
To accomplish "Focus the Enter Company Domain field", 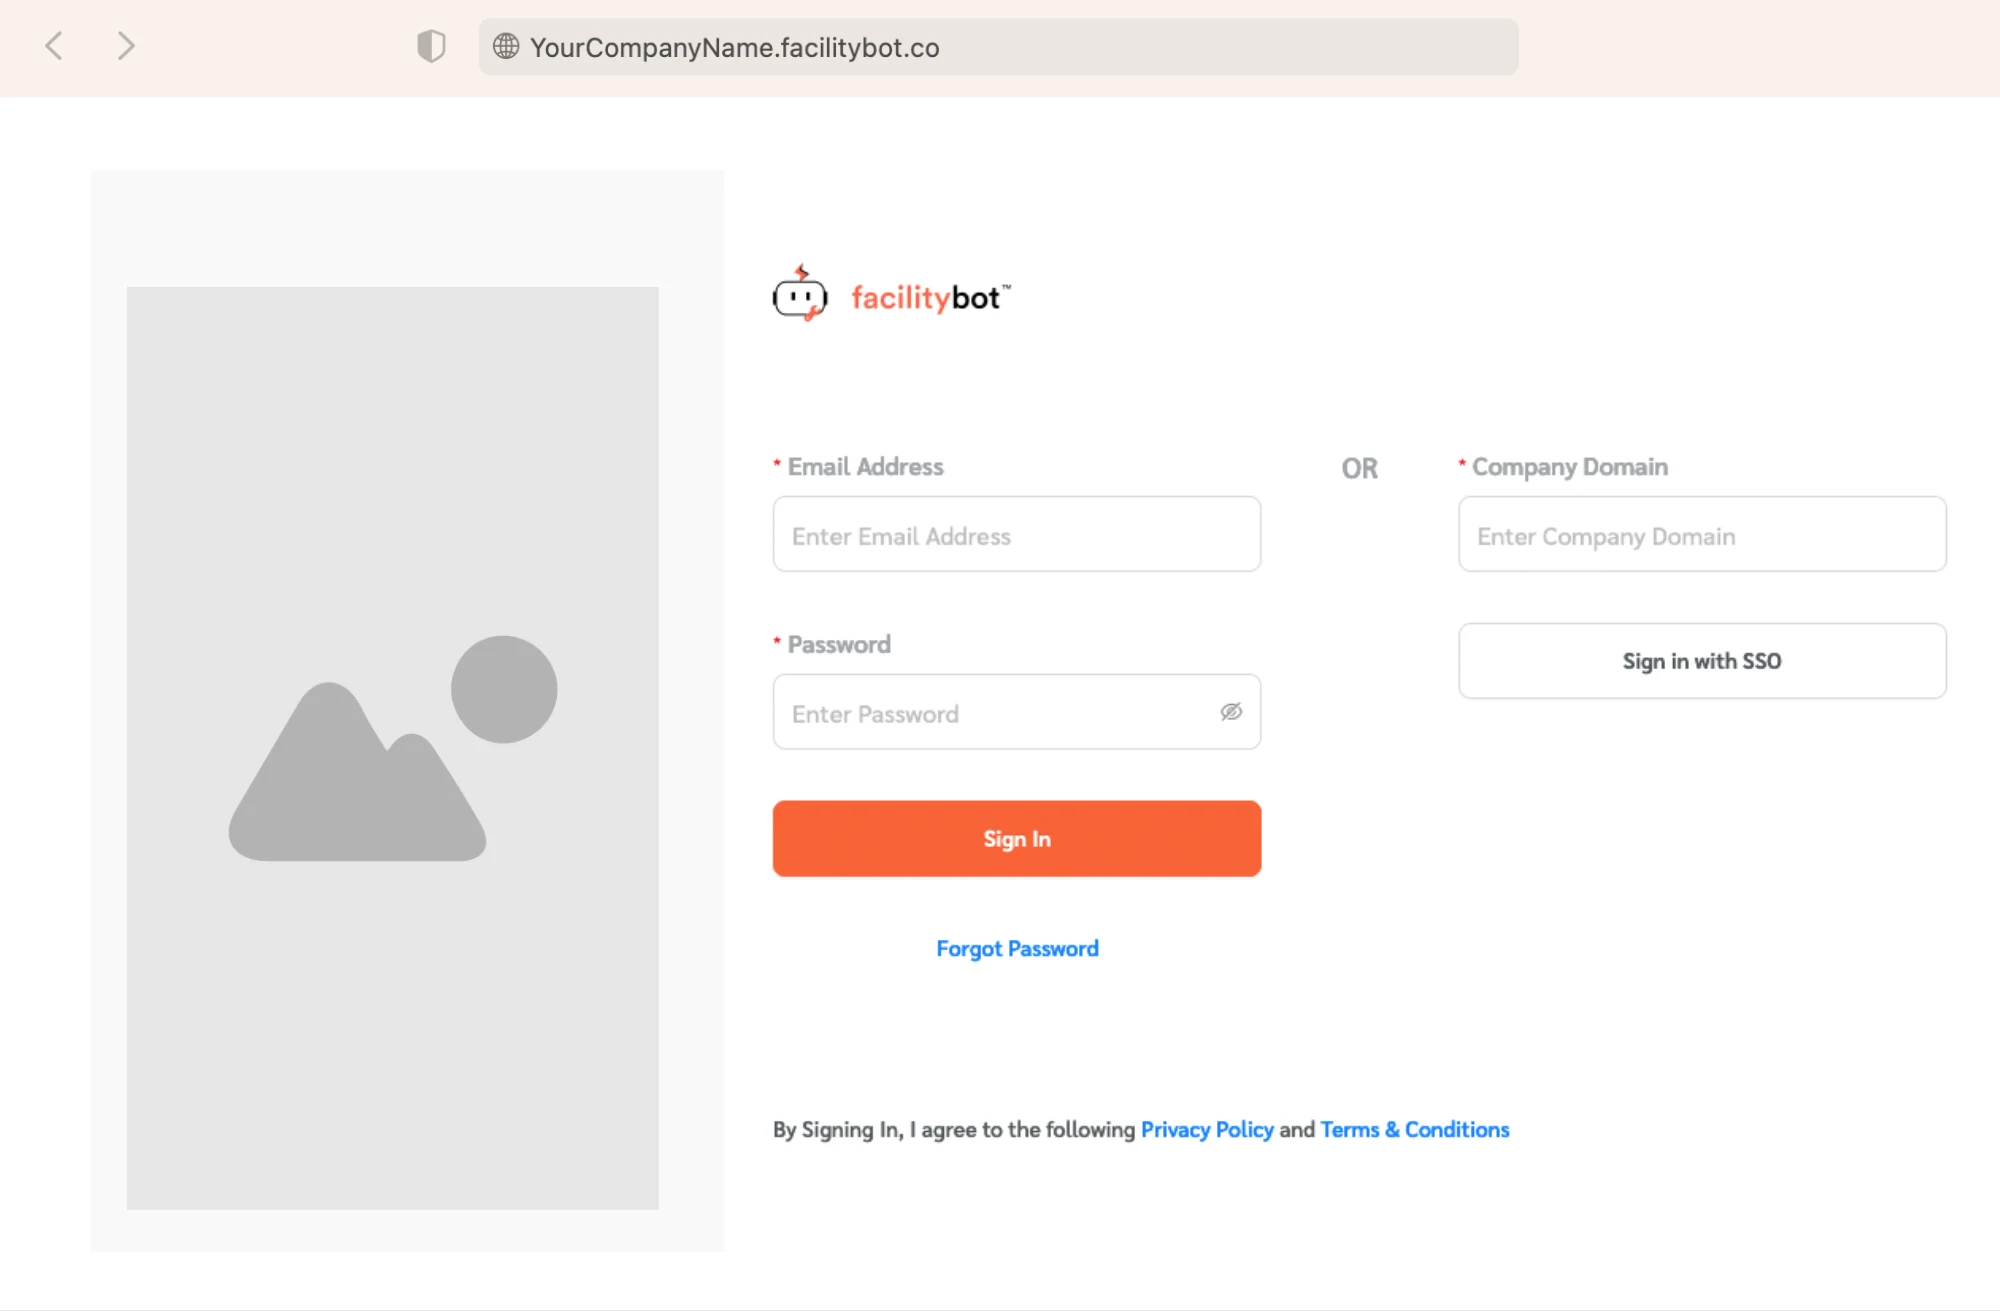I will (1701, 535).
